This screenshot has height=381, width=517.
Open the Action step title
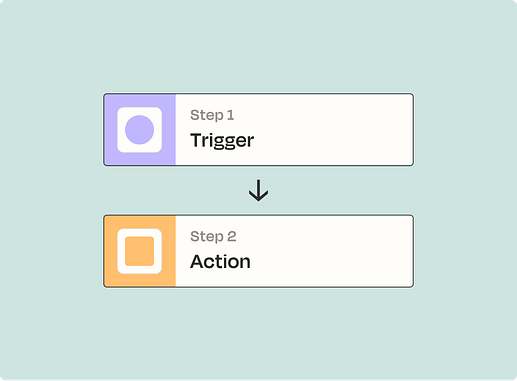pyautogui.click(x=220, y=262)
